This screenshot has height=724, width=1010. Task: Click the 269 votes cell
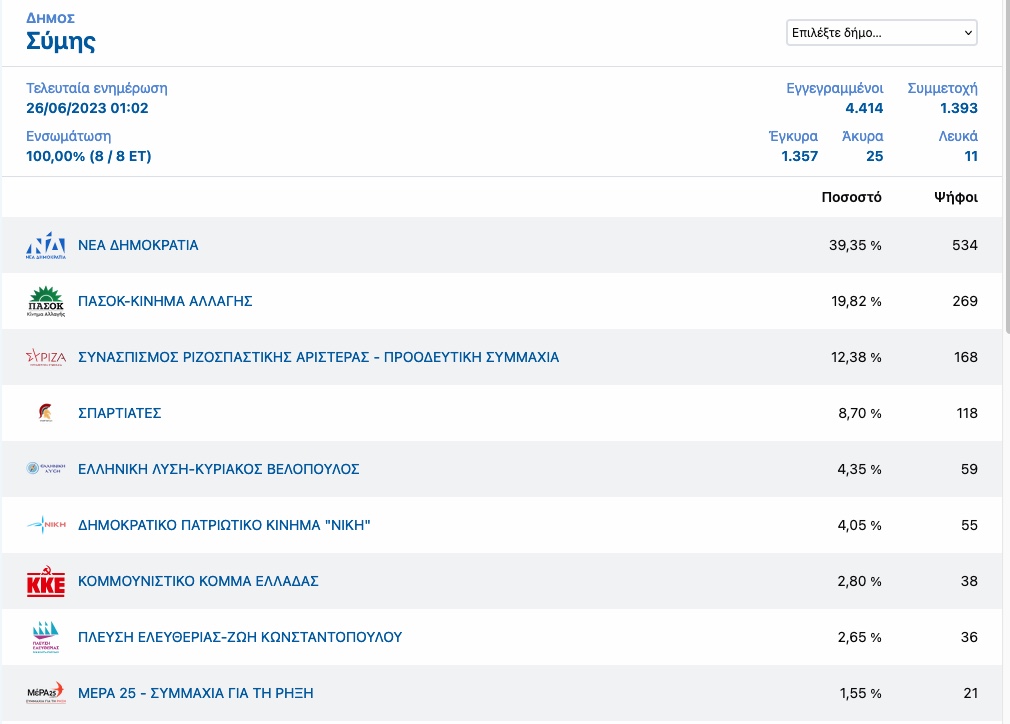pyautogui.click(x=965, y=301)
